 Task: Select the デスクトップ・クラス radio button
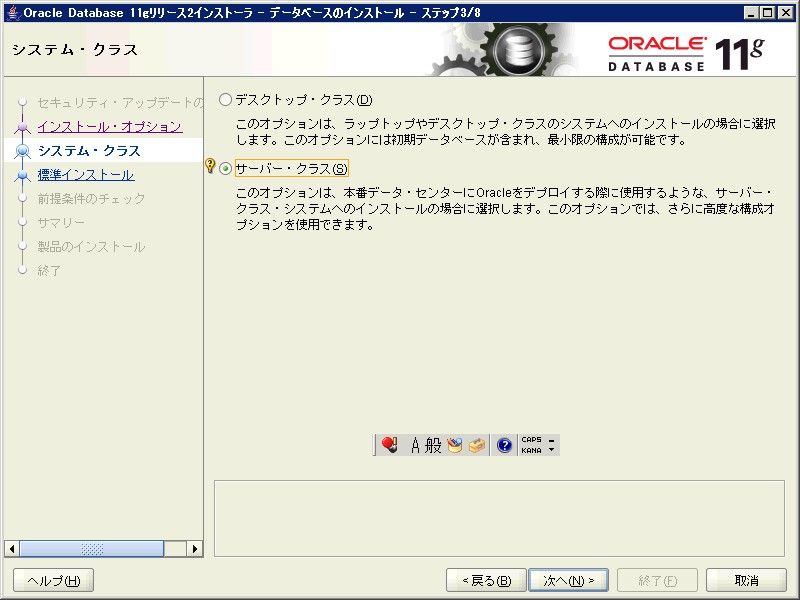pyautogui.click(x=225, y=100)
